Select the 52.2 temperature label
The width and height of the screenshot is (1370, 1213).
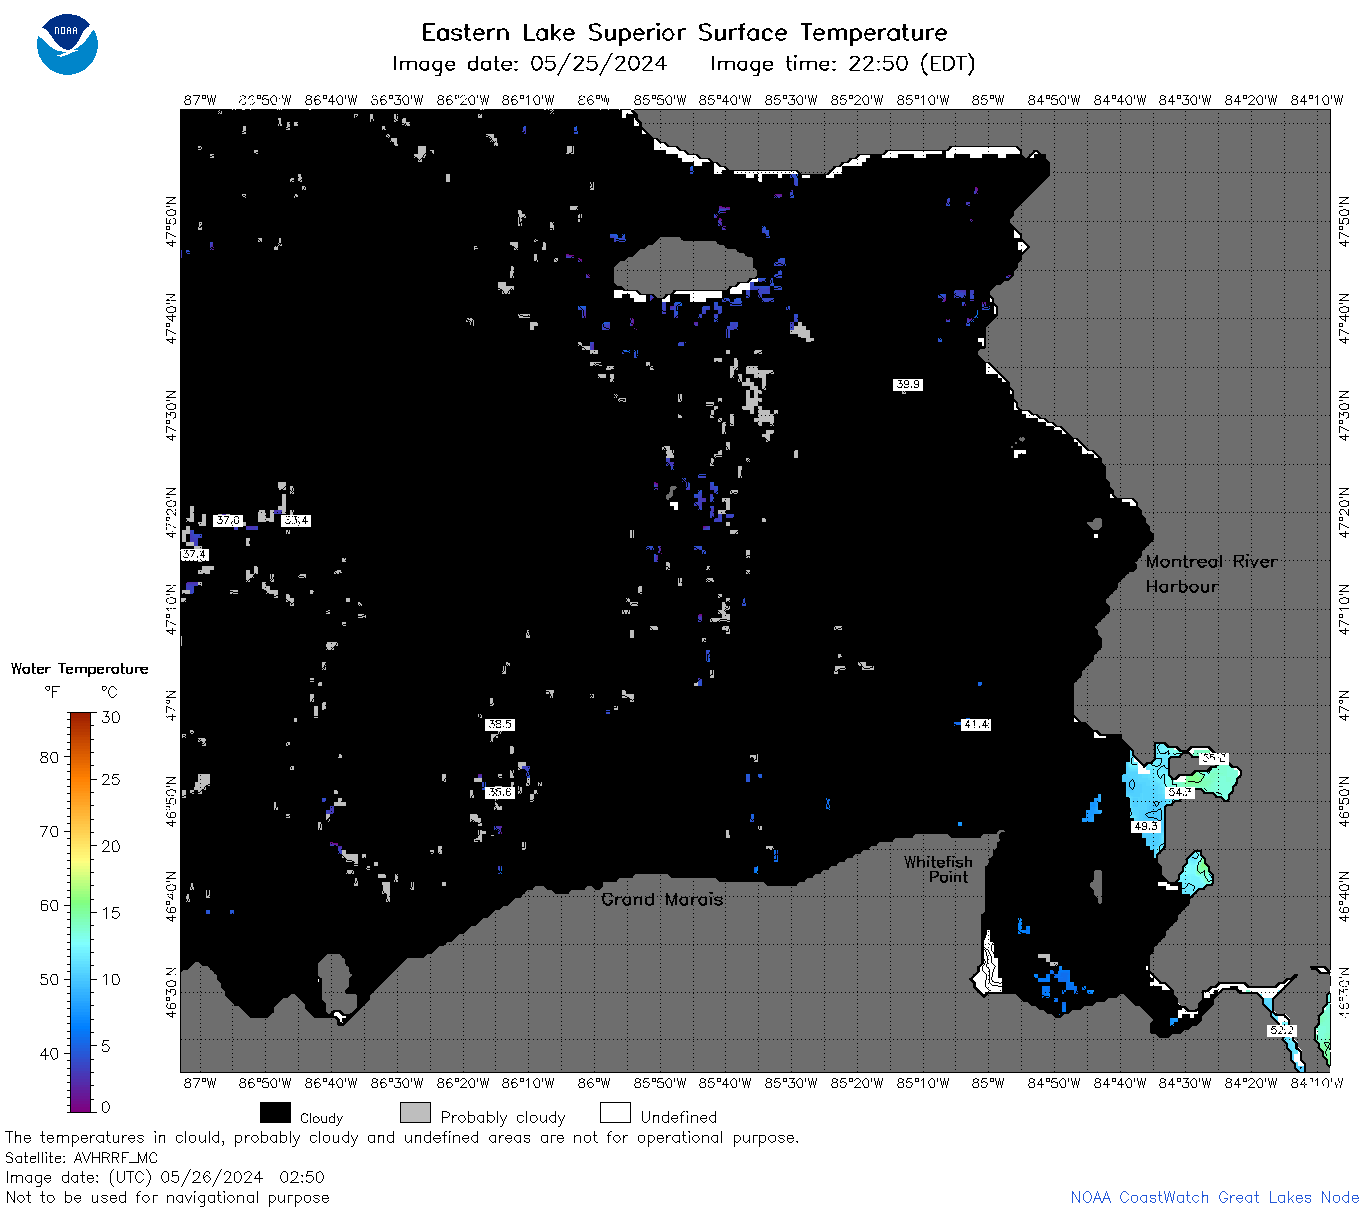tap(1281, 1030)
